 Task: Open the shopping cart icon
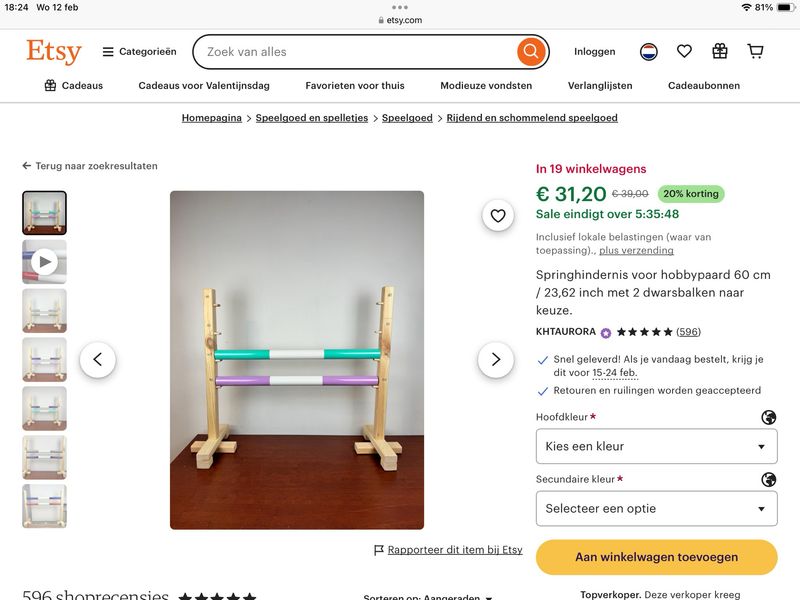click(x=755, y=51)
